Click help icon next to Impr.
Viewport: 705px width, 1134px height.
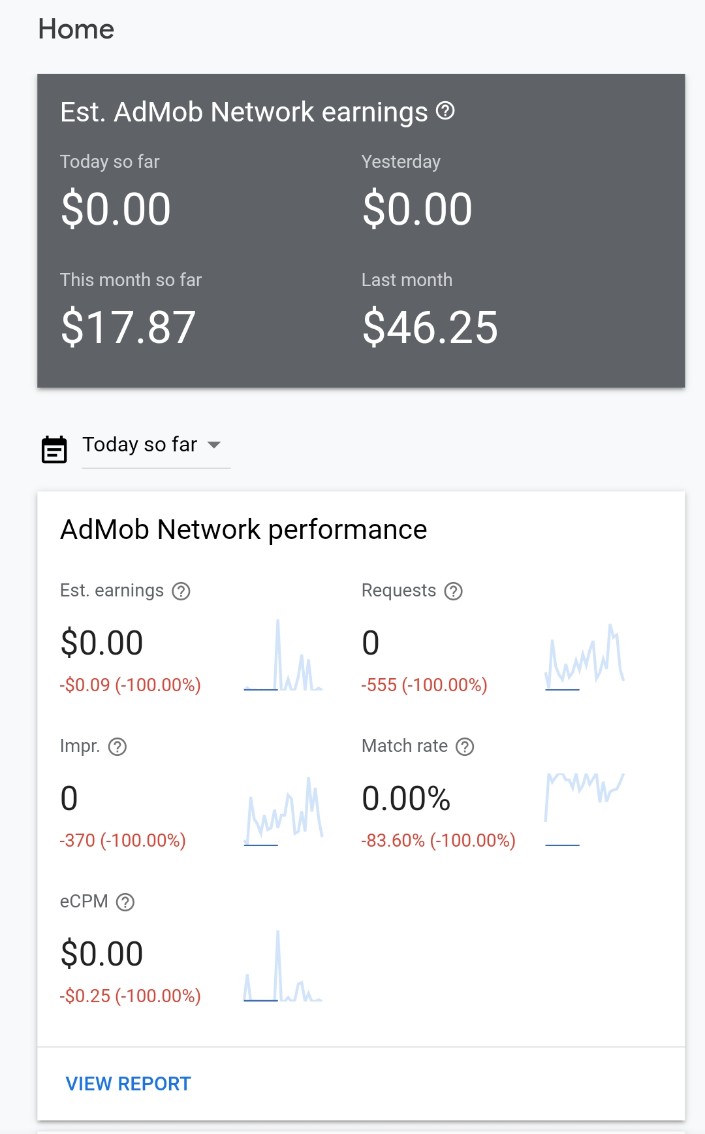click(117, 747)
